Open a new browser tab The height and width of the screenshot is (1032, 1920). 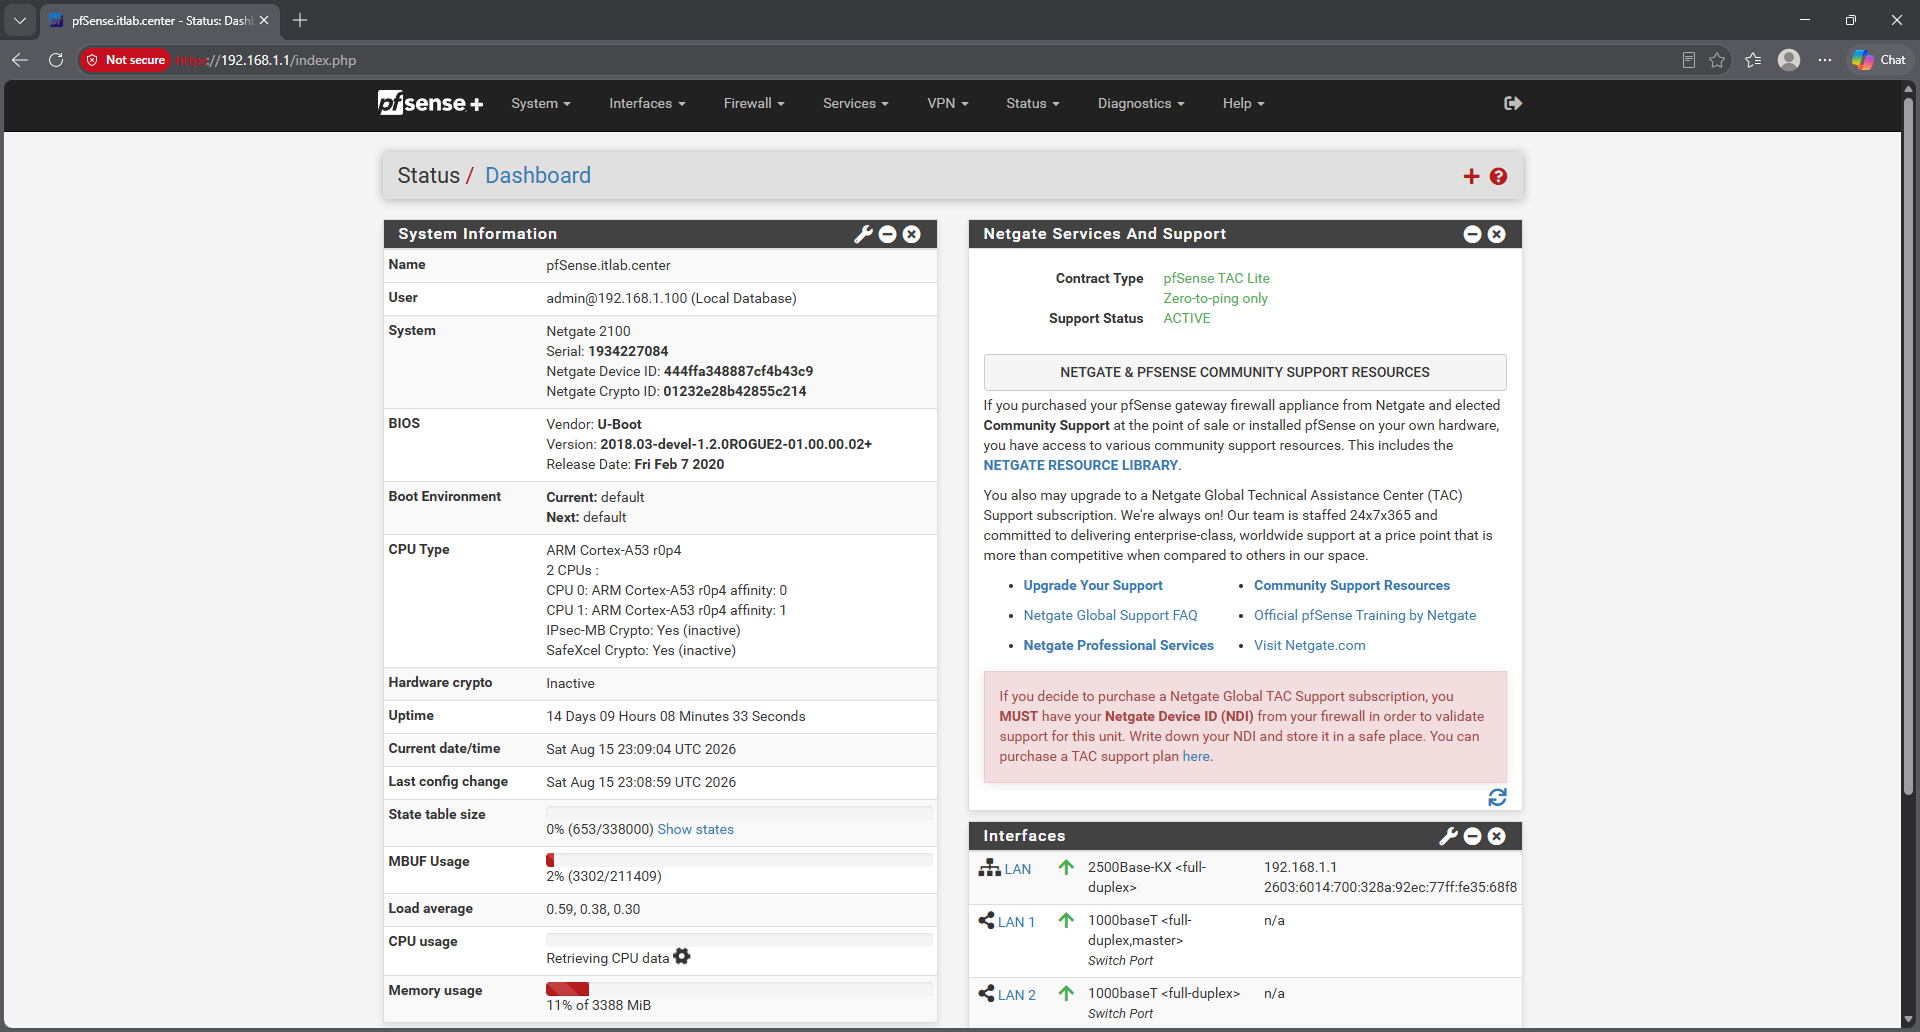click(300, 20)
